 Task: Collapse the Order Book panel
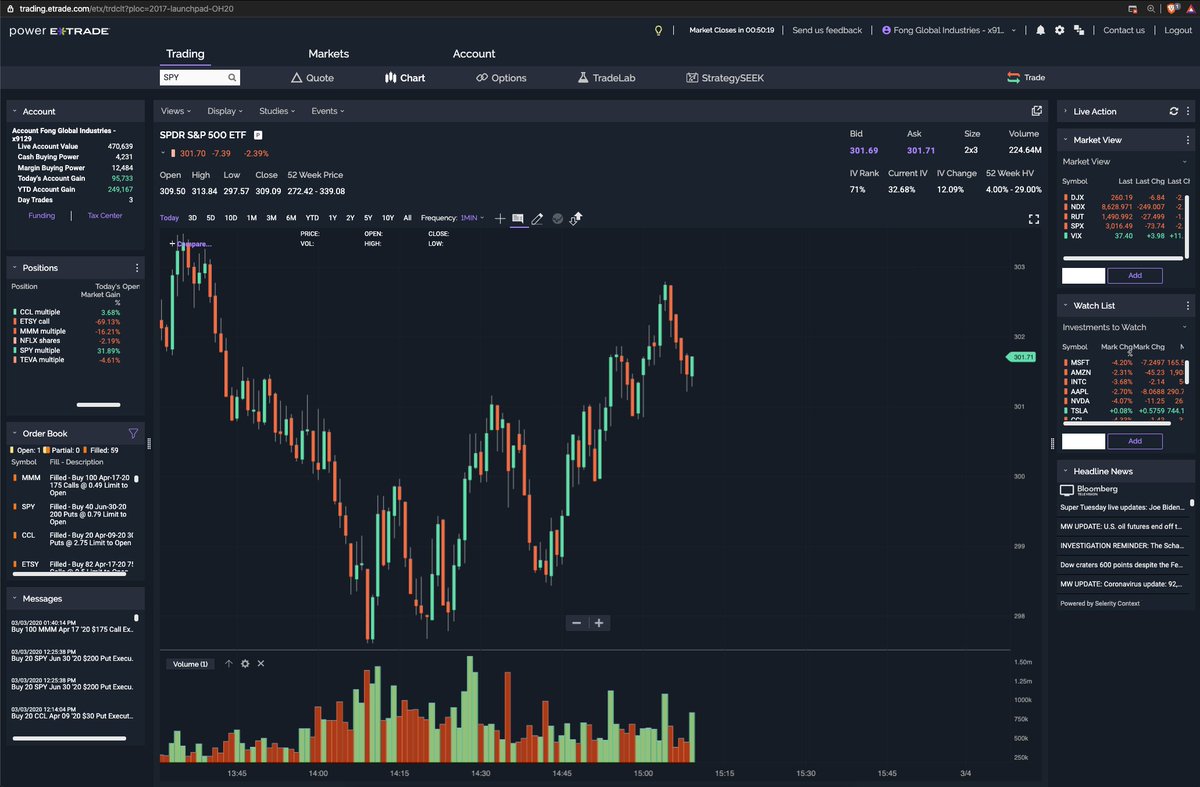click(x=15, y=434)
